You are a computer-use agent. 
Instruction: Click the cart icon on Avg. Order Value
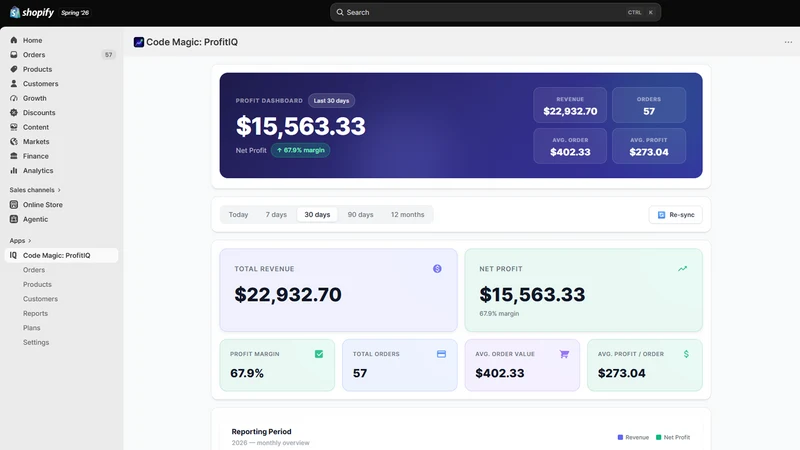(x=564, y=354)
